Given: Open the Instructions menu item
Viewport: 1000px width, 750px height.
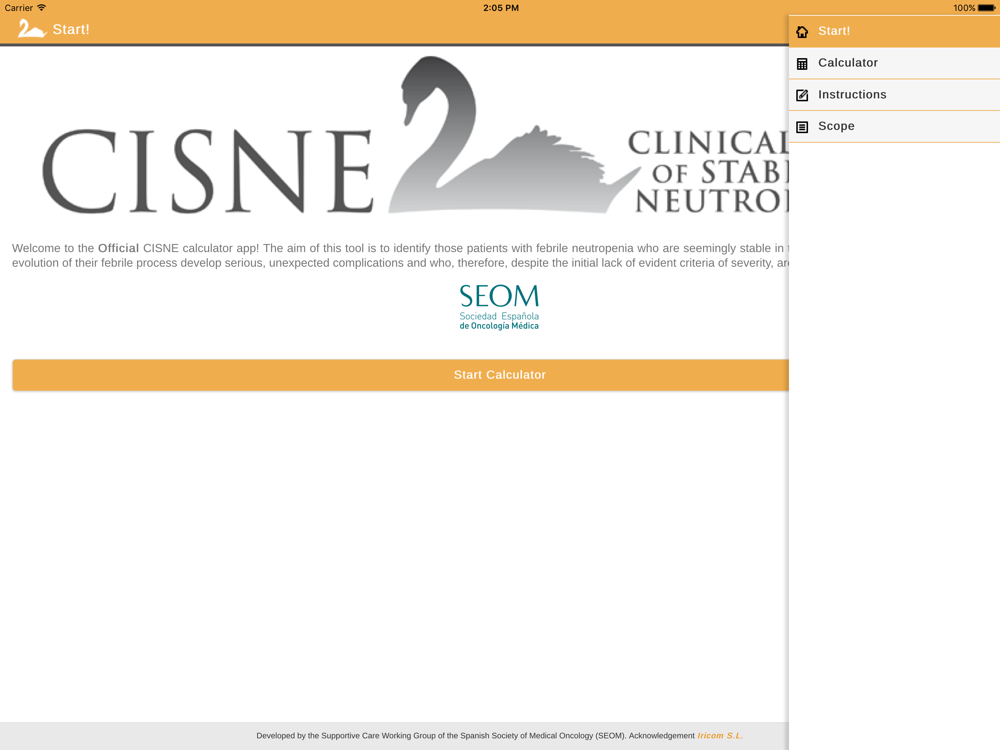Looking at the screenshot, I should pos(894,95).
